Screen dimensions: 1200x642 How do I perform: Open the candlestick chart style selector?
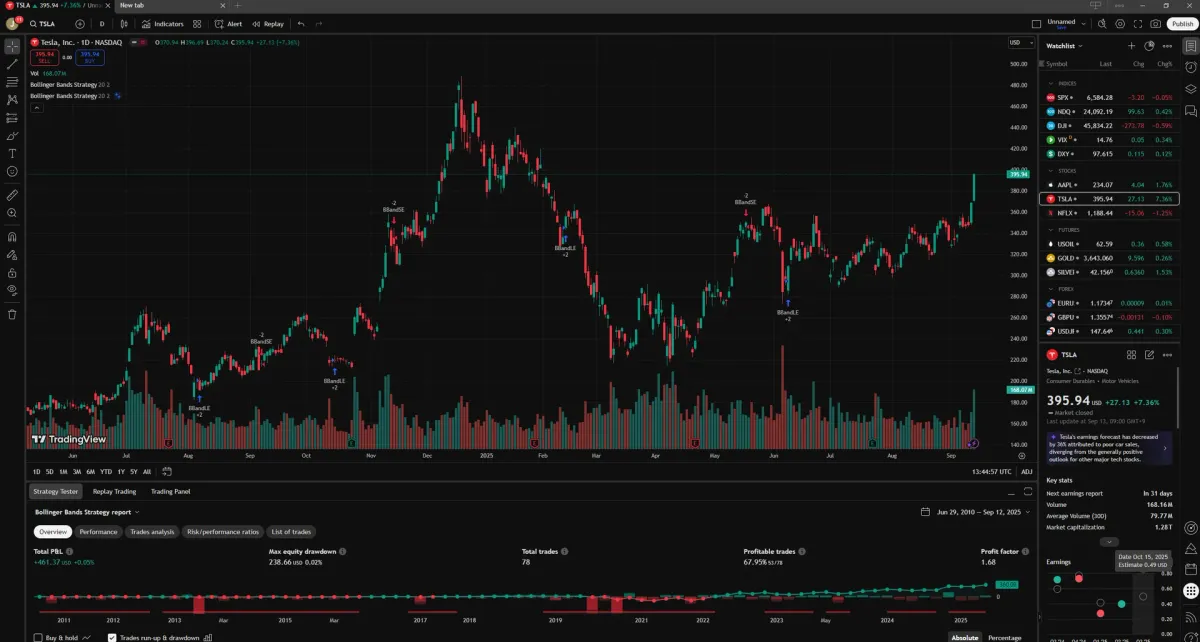pyautogui.click(x=126, y=23)
